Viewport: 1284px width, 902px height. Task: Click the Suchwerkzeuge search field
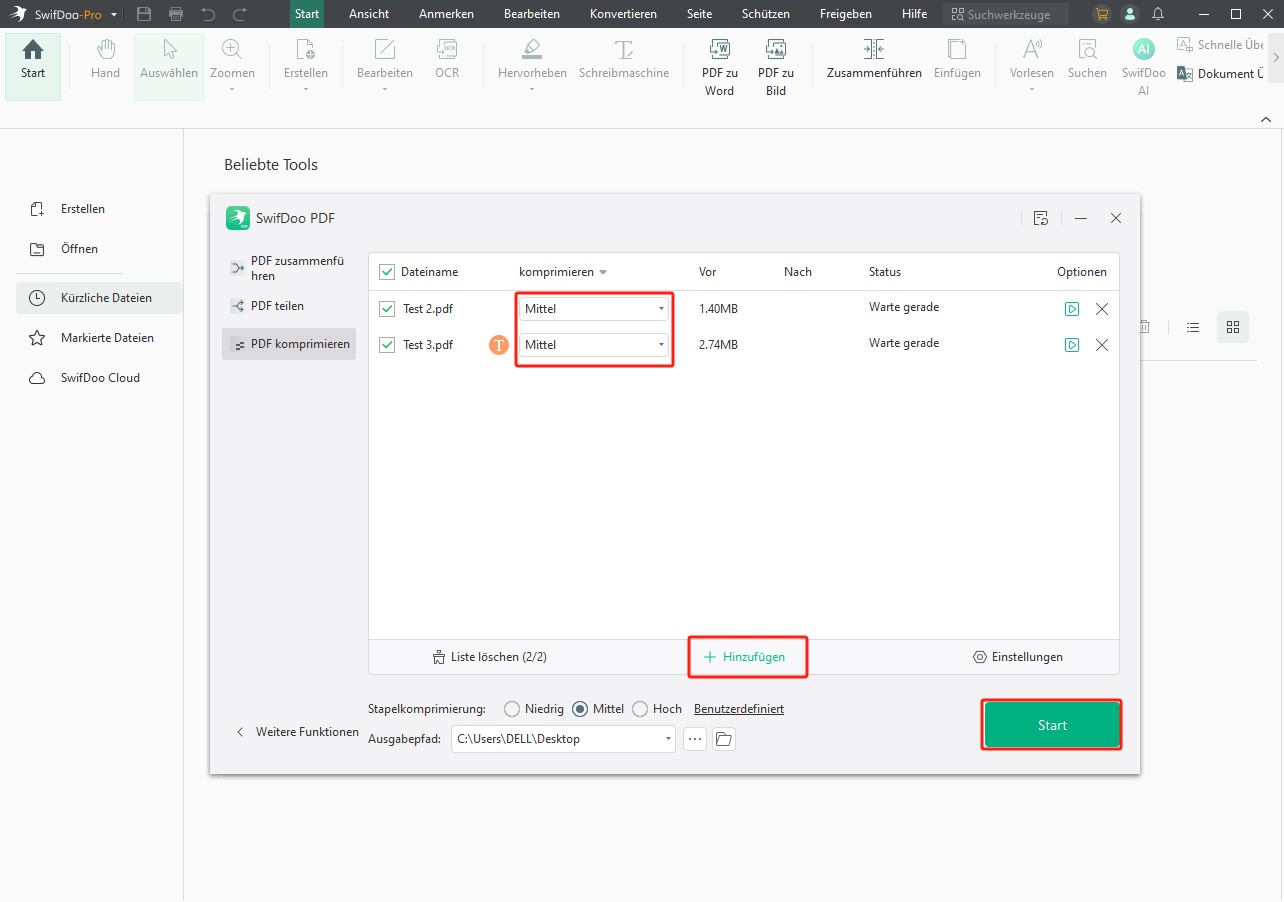[1005, 15]
